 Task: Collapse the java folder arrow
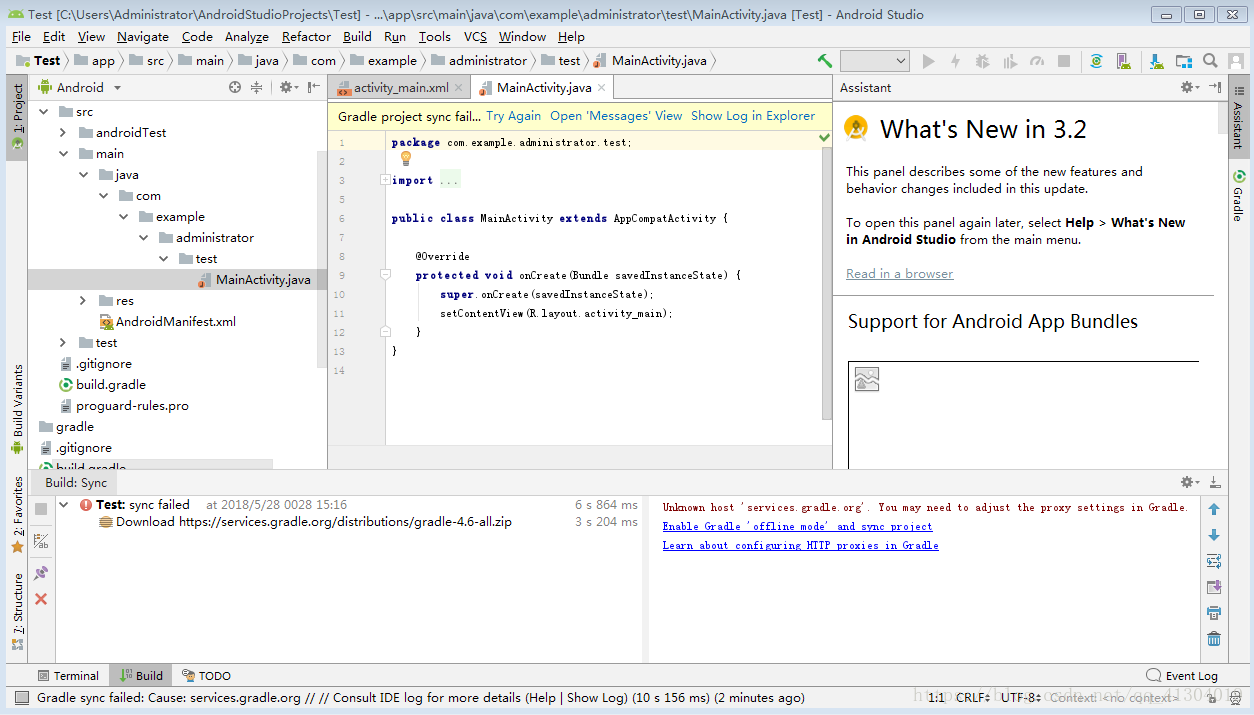[x=83, y=174]
